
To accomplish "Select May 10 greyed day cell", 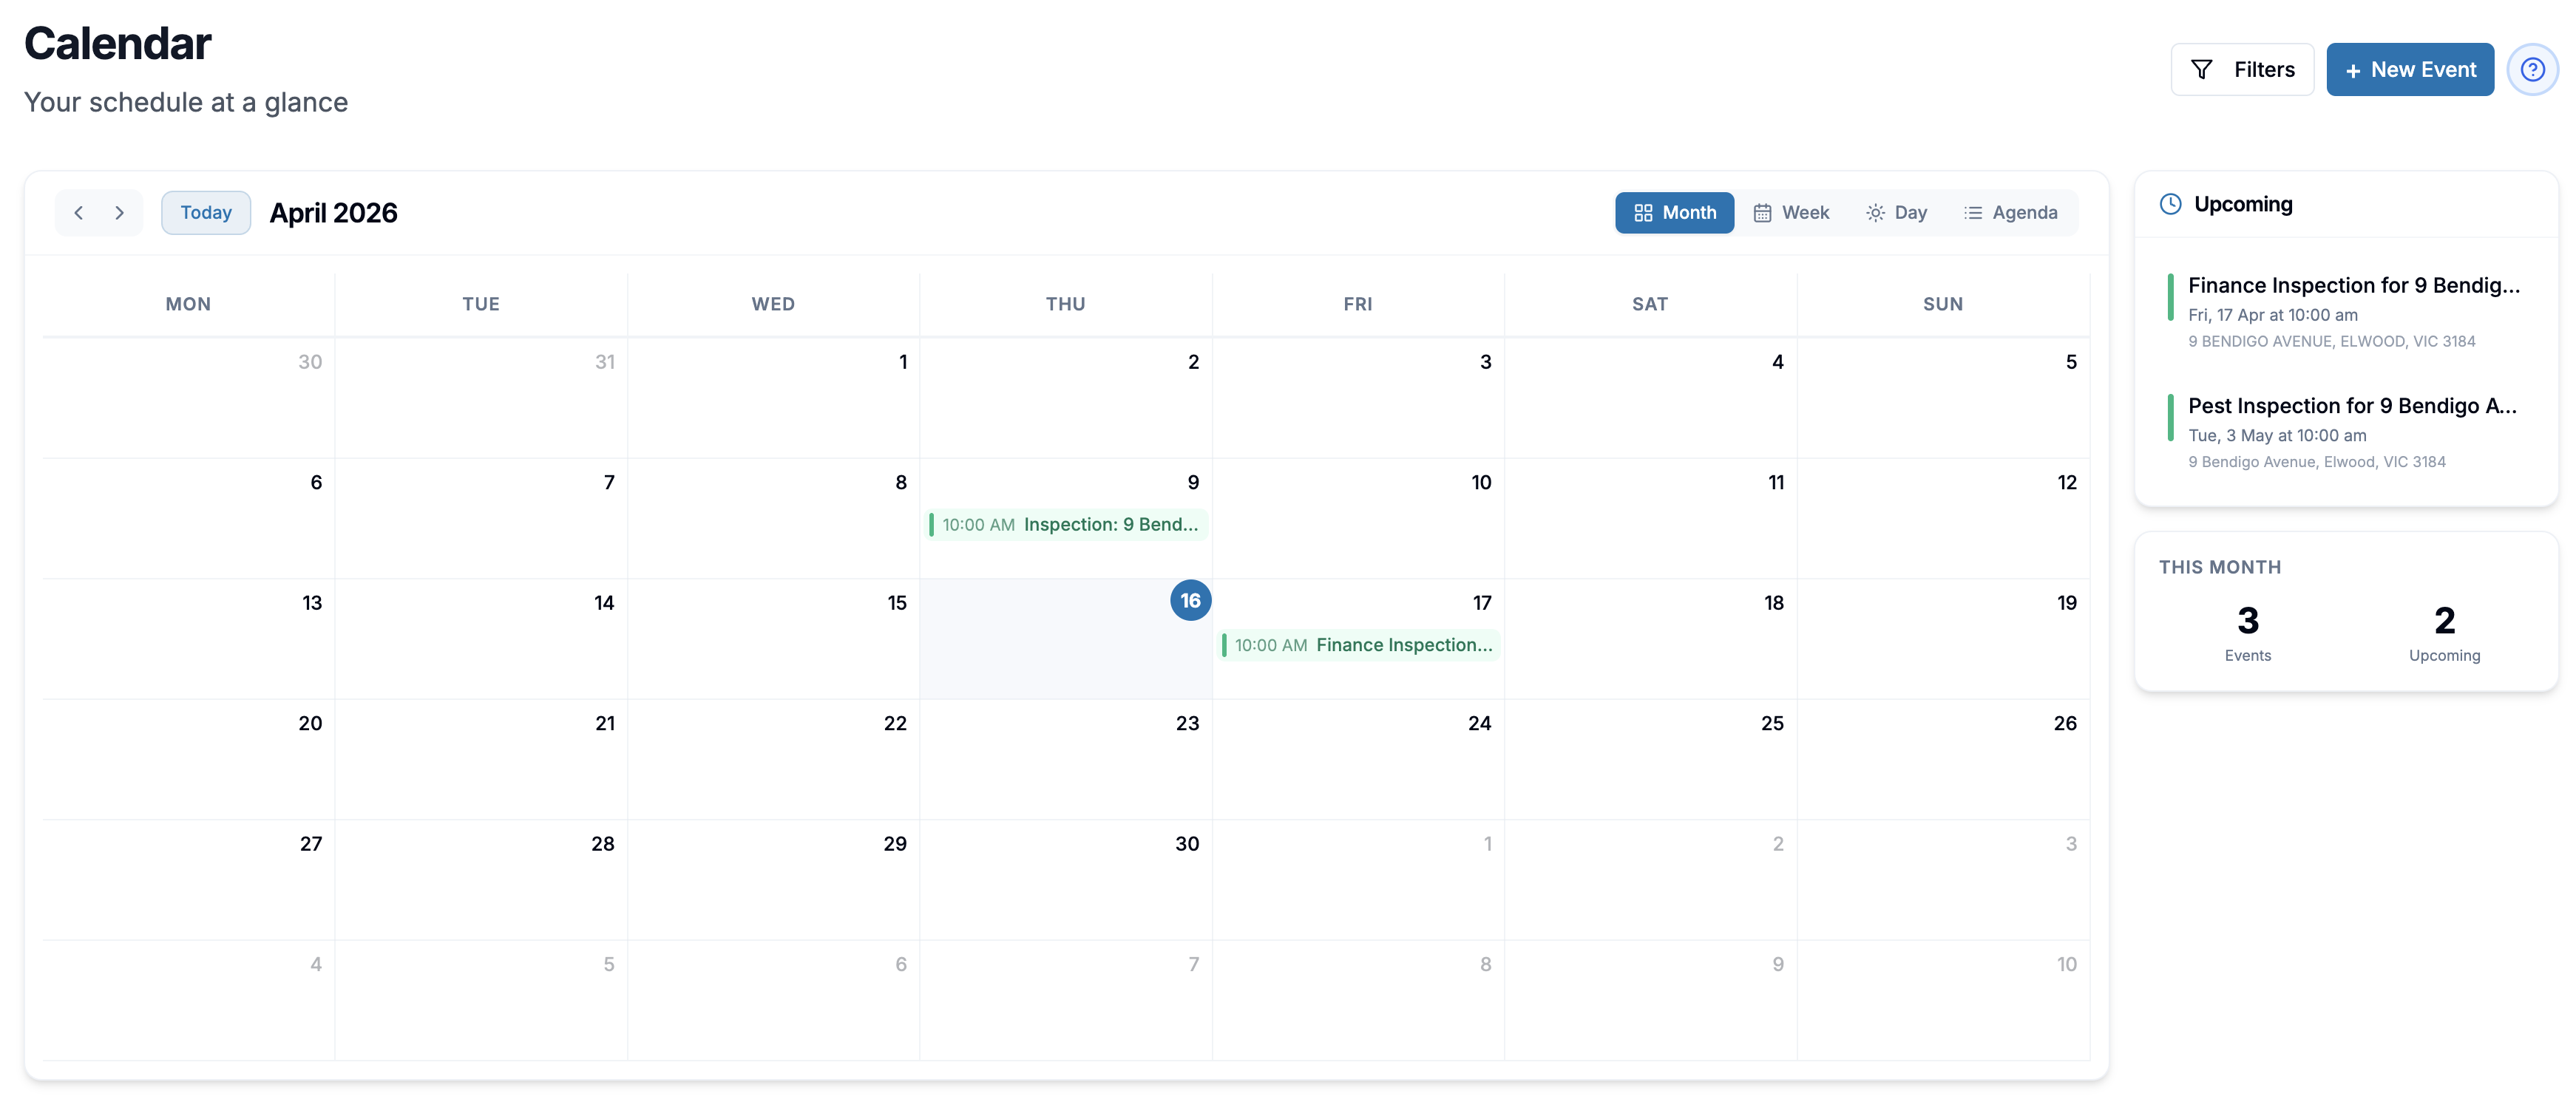I will tap(1943, 1000).
